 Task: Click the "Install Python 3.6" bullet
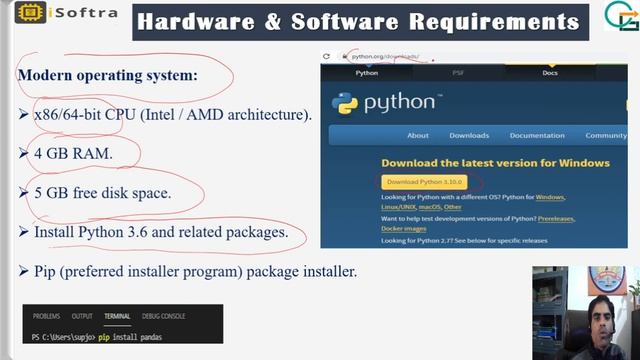(161, 232)
